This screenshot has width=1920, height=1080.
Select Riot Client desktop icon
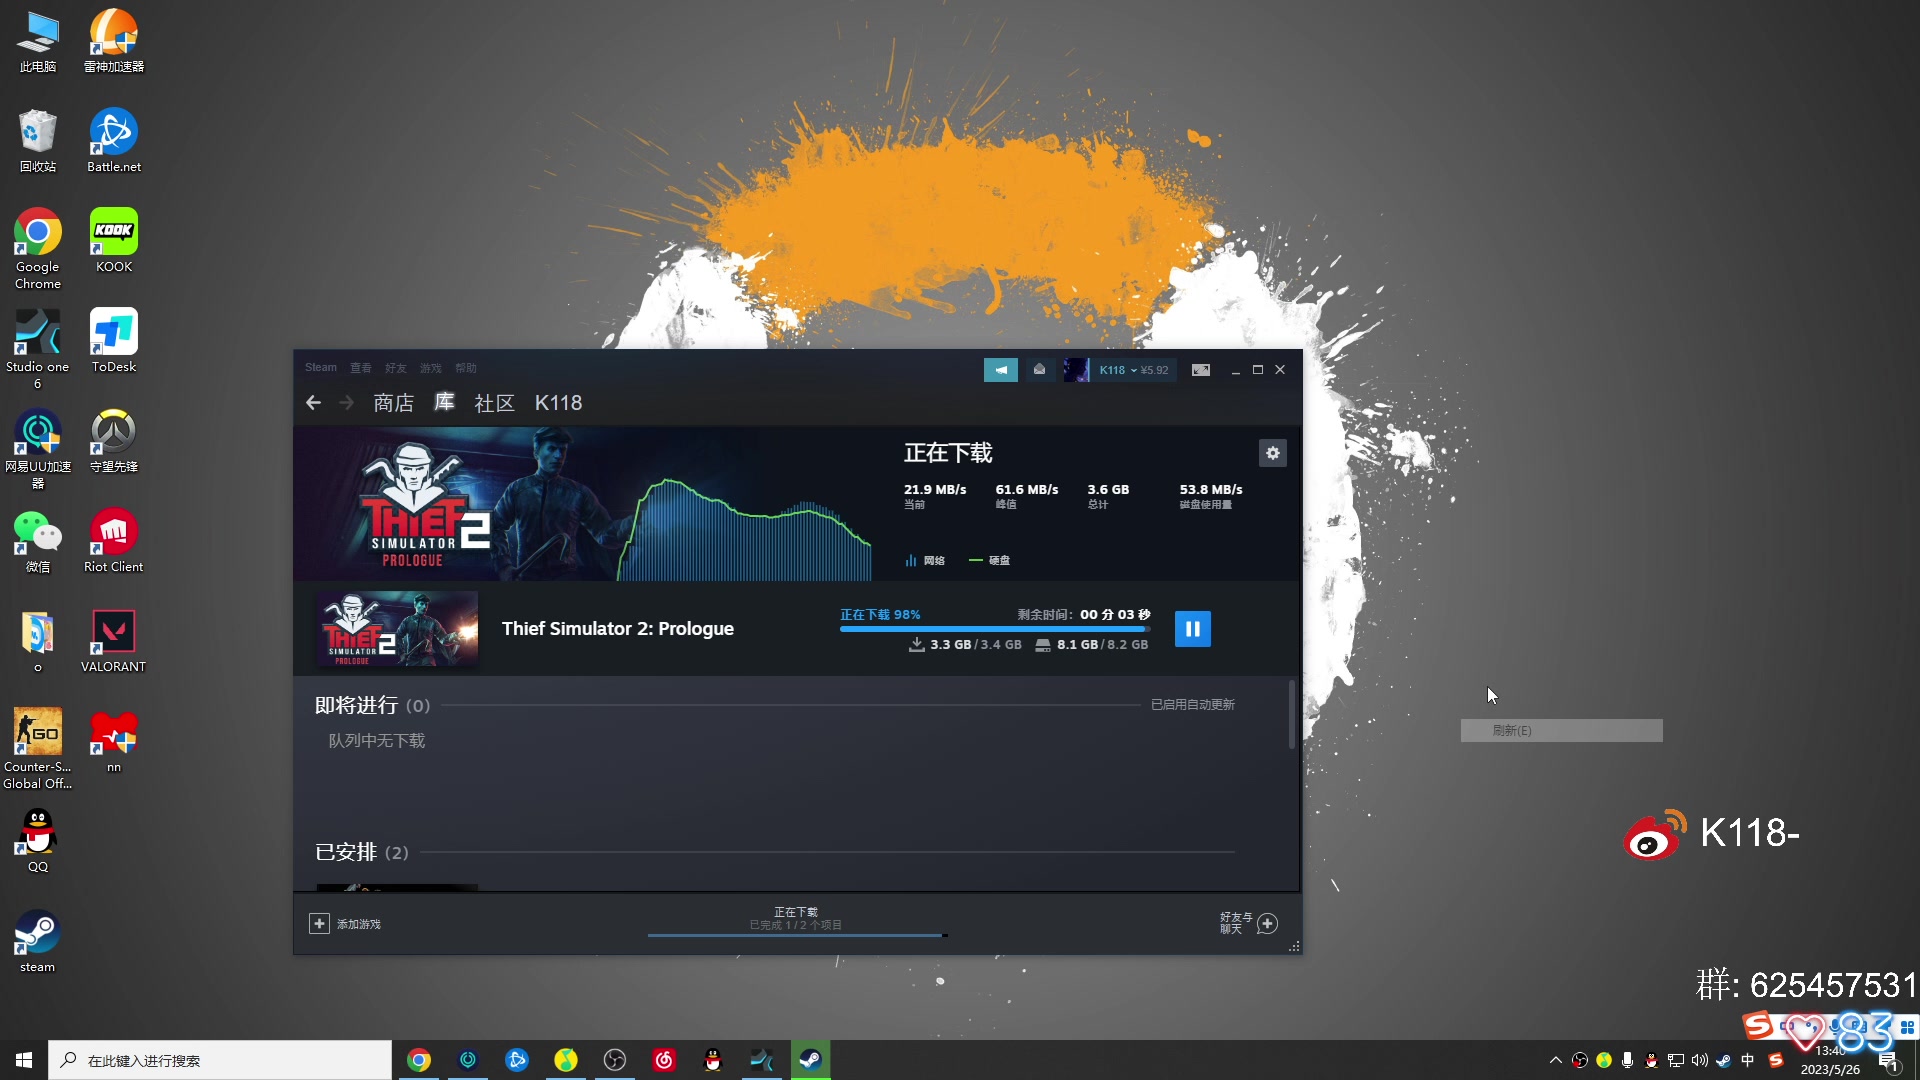(114, 541)
